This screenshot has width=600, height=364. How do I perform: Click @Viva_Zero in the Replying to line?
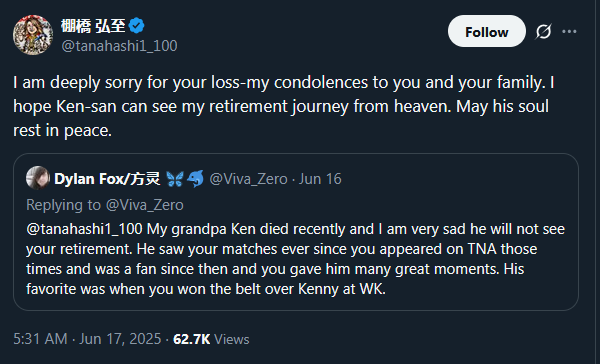(x=144, y=205)
